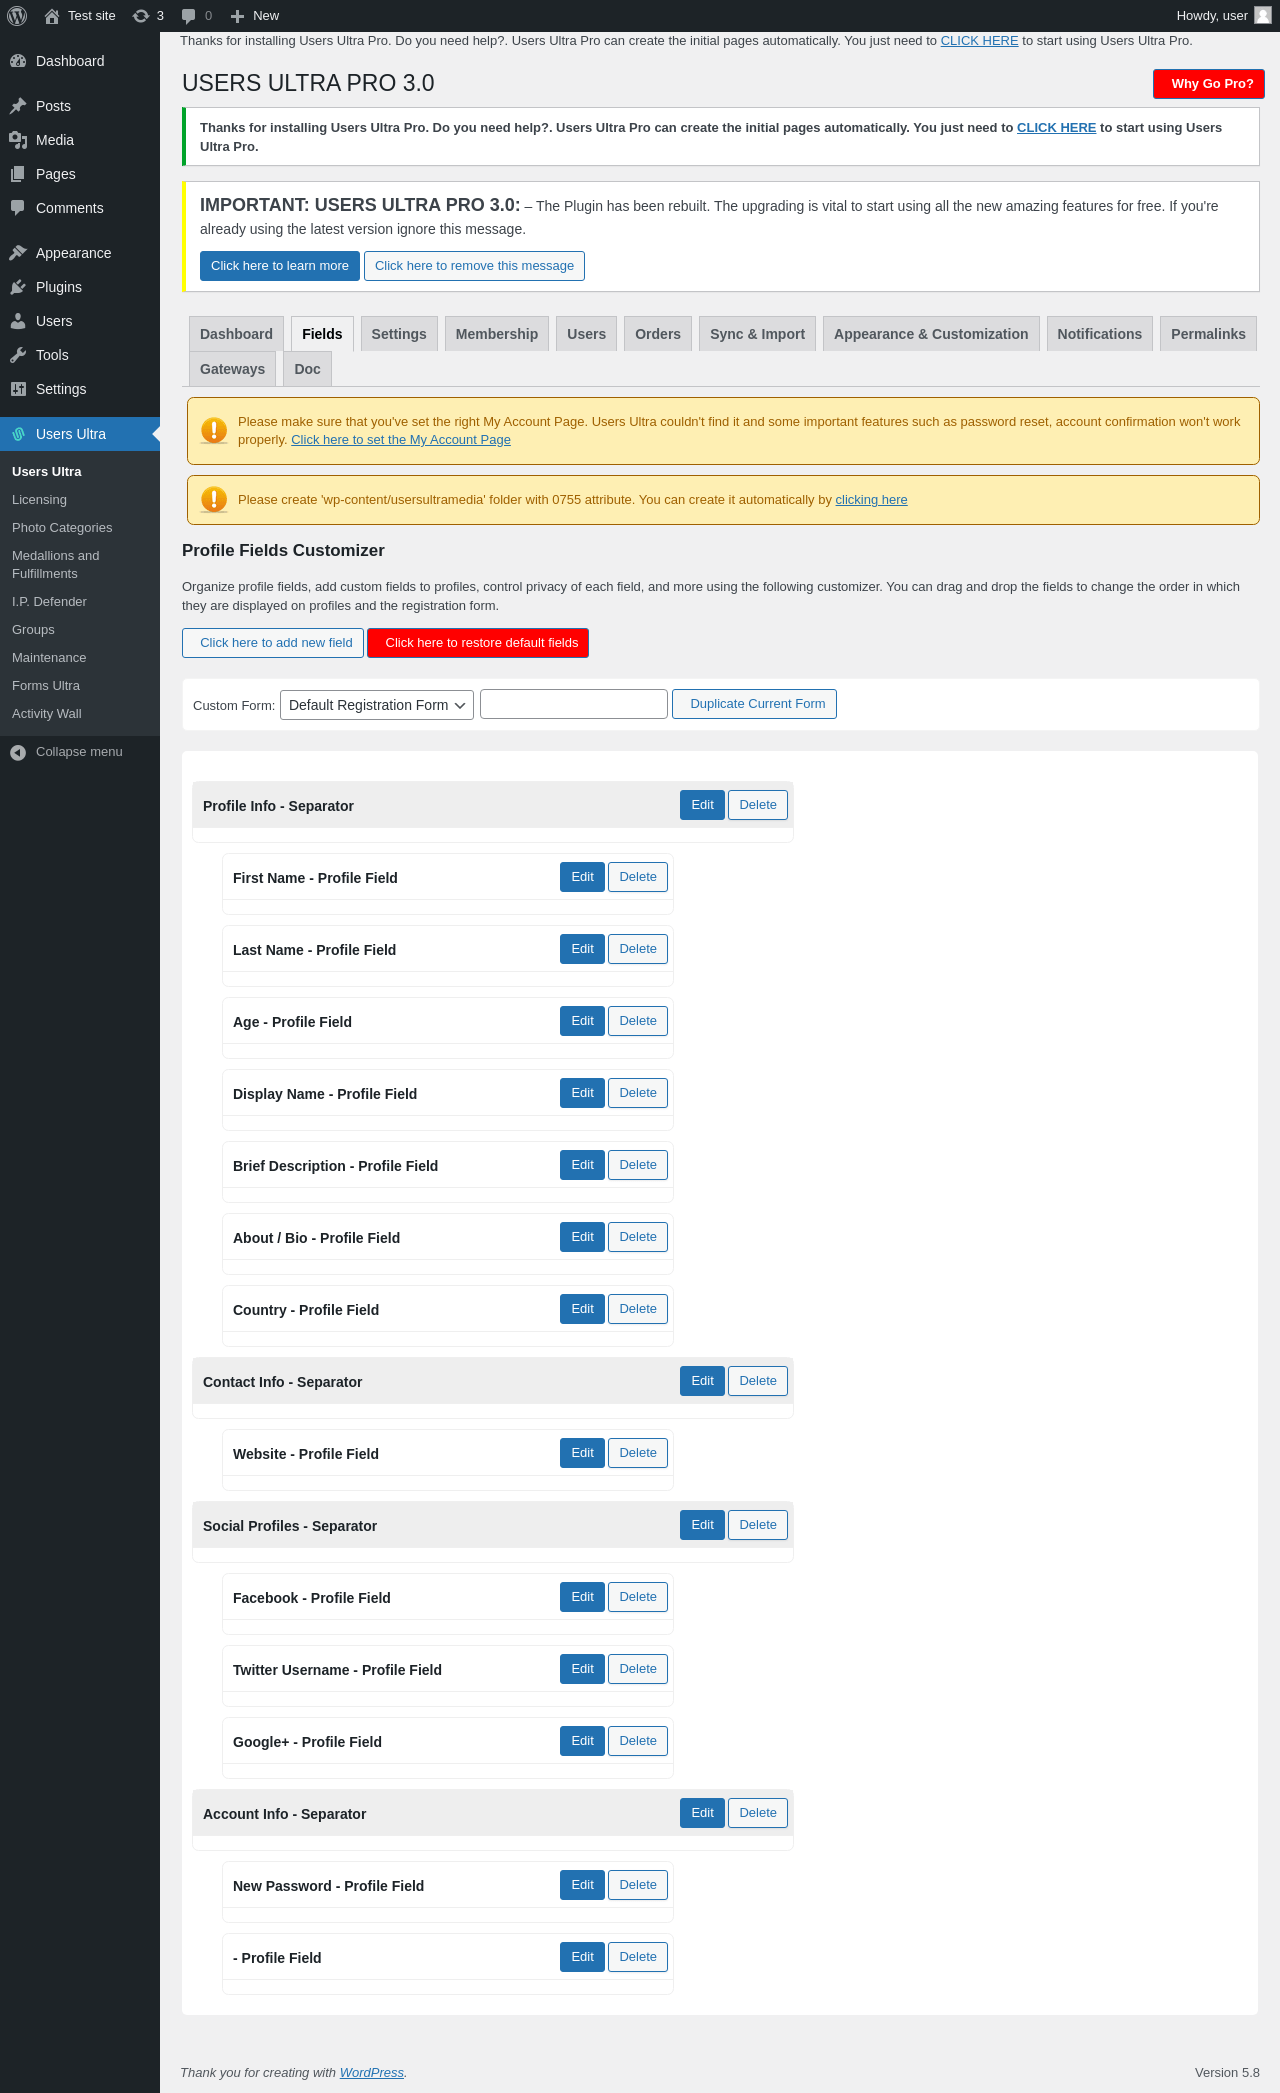Delete the Display Name profile field
1280x2093 pixels.
click(638, 1093)
